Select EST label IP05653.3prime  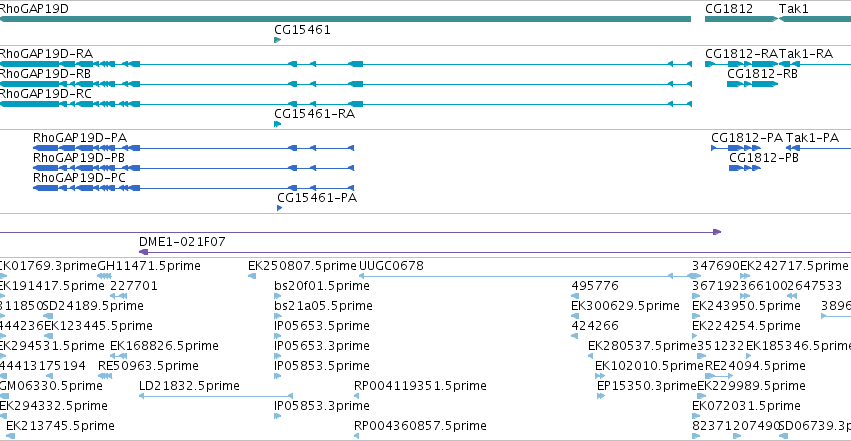pos(322,346)
